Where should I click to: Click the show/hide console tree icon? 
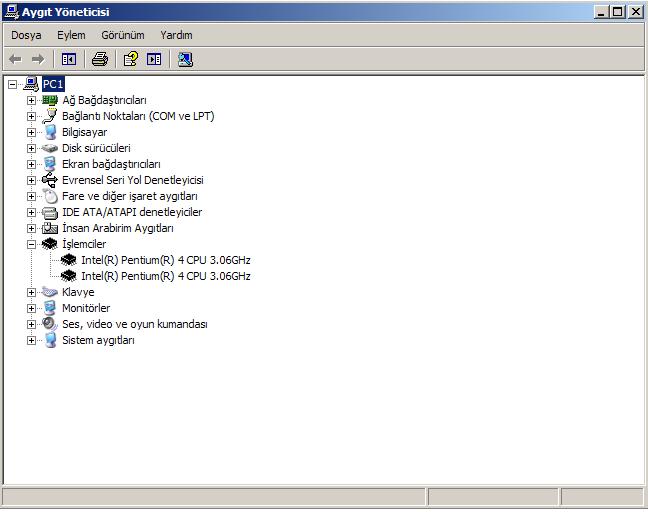point(69,59)
